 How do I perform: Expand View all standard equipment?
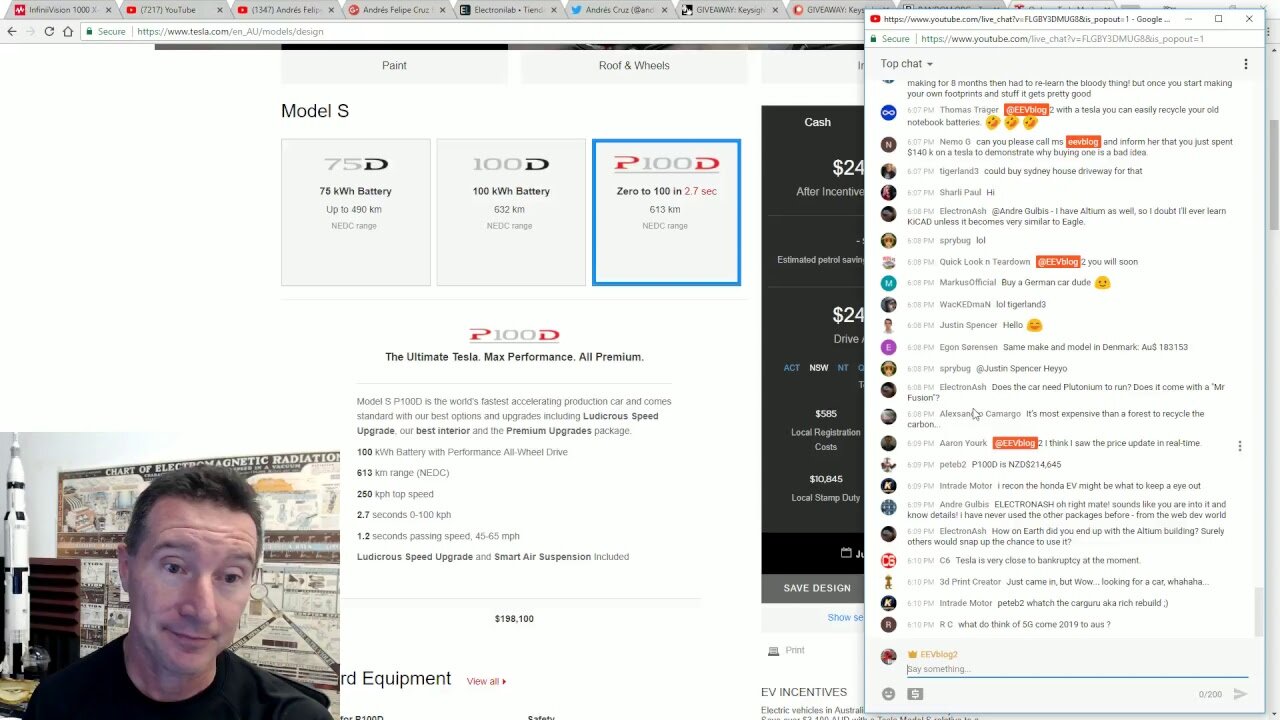[486, 682]
